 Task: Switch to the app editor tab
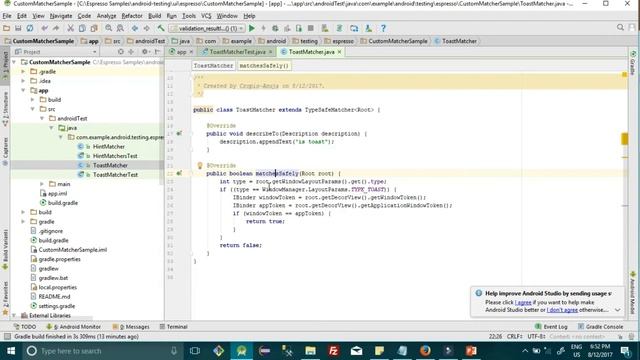[x=181, y=52]
